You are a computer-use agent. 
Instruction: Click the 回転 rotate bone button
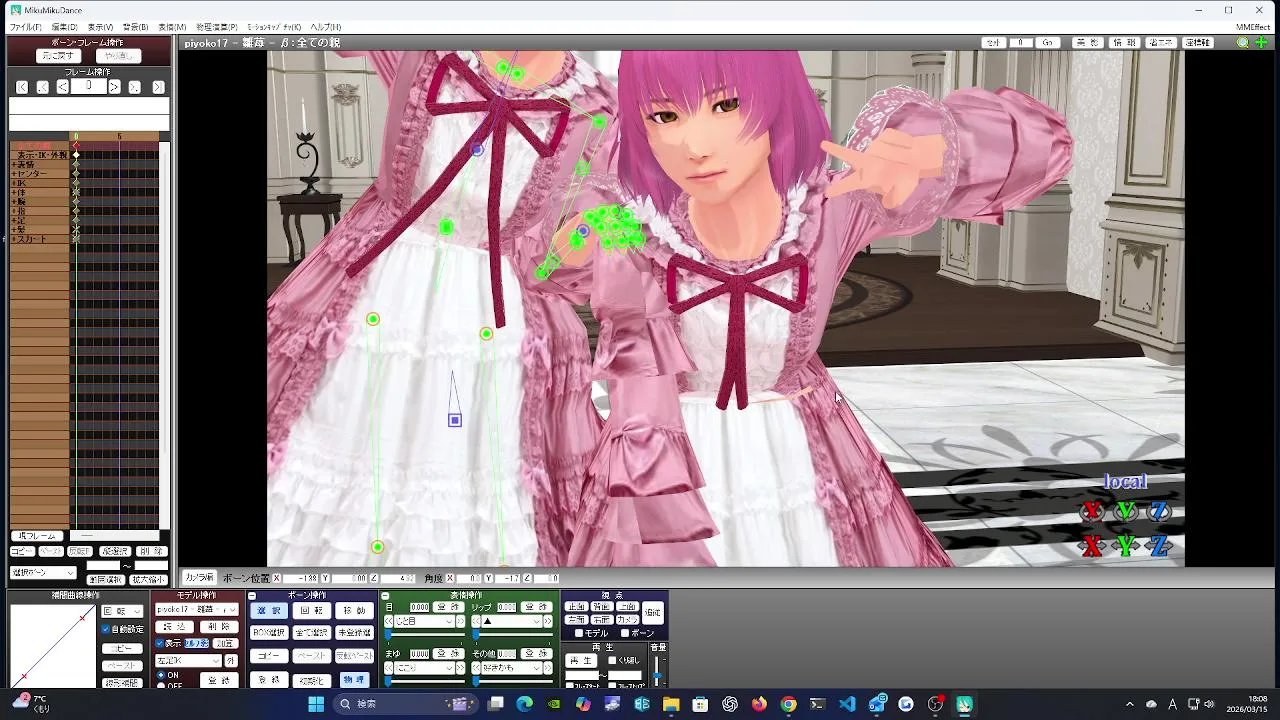tap(312, 610)
